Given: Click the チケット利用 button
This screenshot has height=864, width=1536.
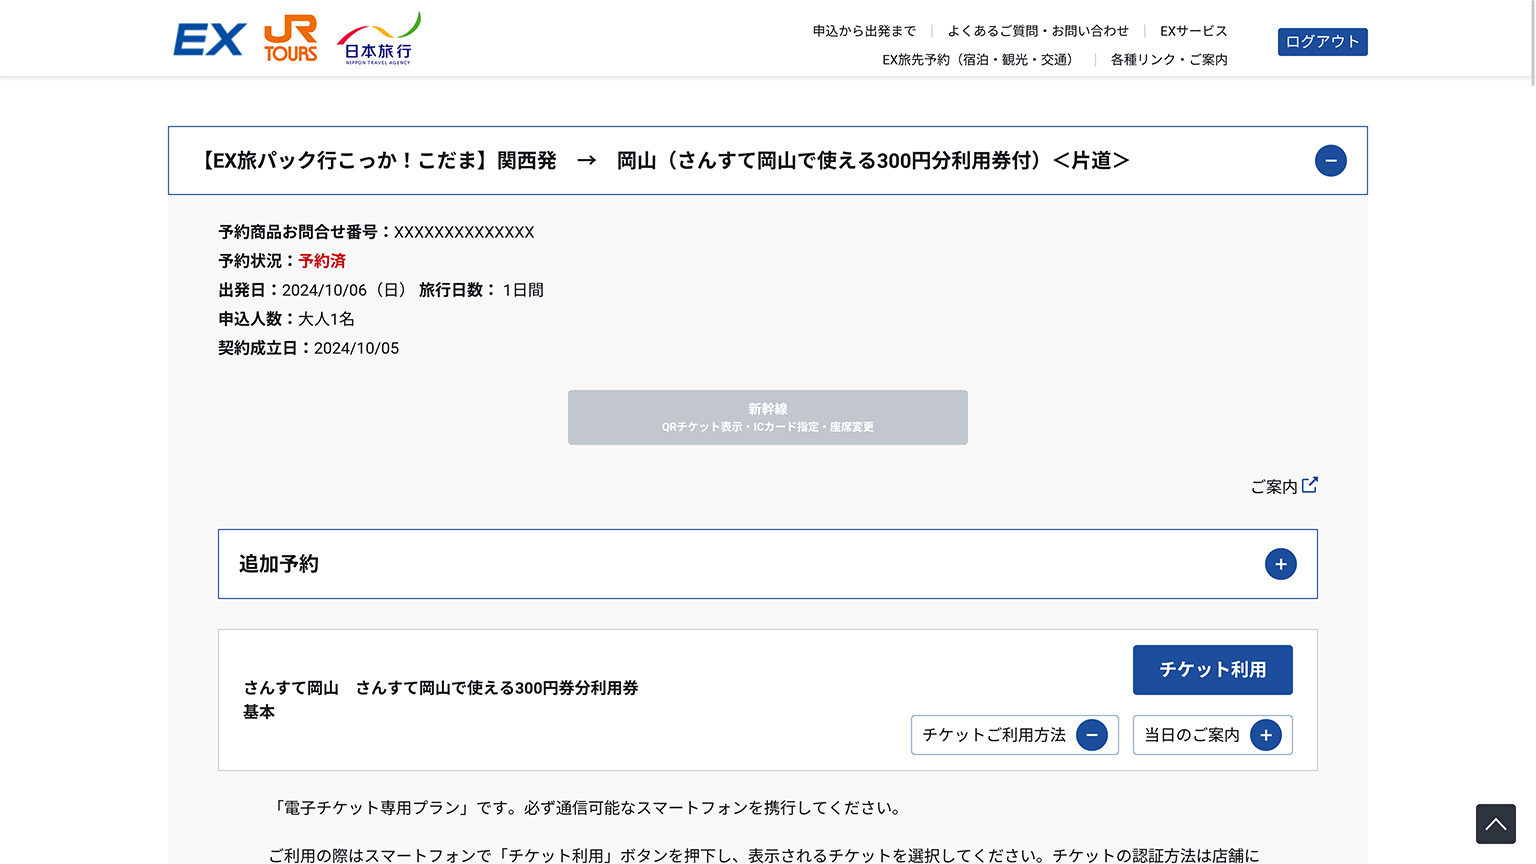Looking at the screenshot, I should pyautogui.click(x=1212, y=670).
